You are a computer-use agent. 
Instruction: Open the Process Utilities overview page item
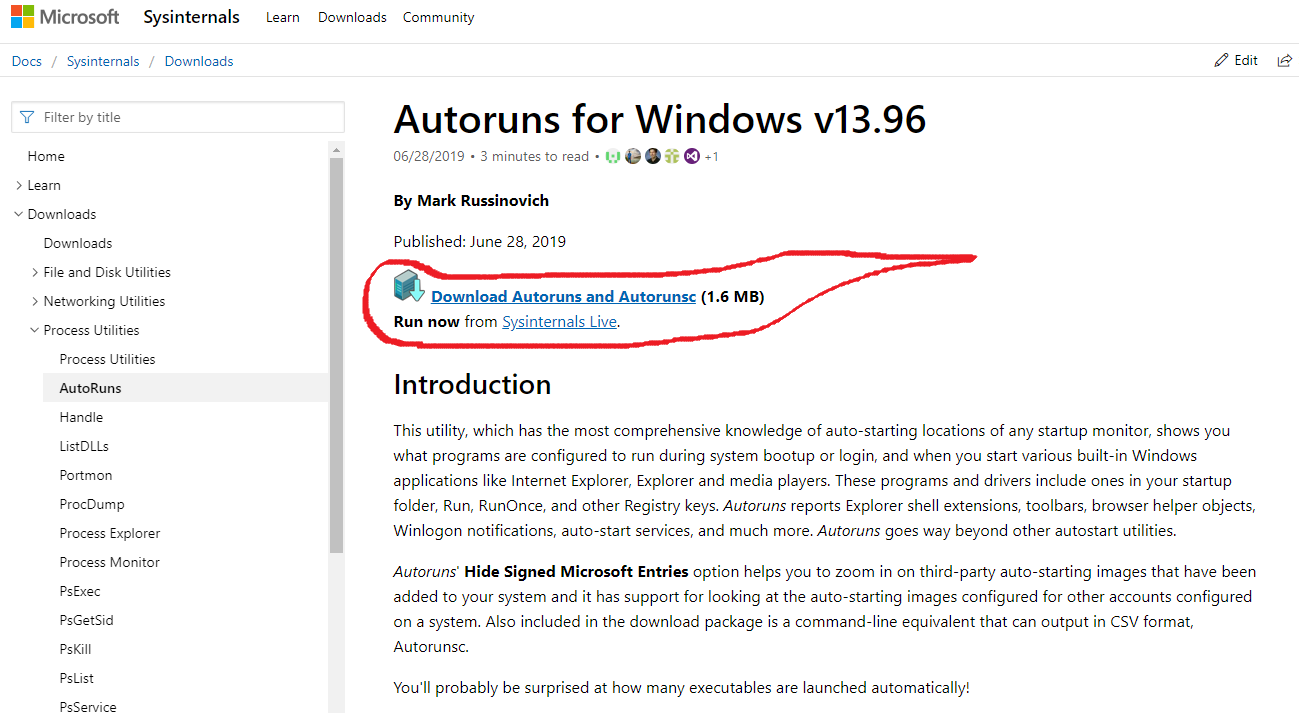coord(108,359)
